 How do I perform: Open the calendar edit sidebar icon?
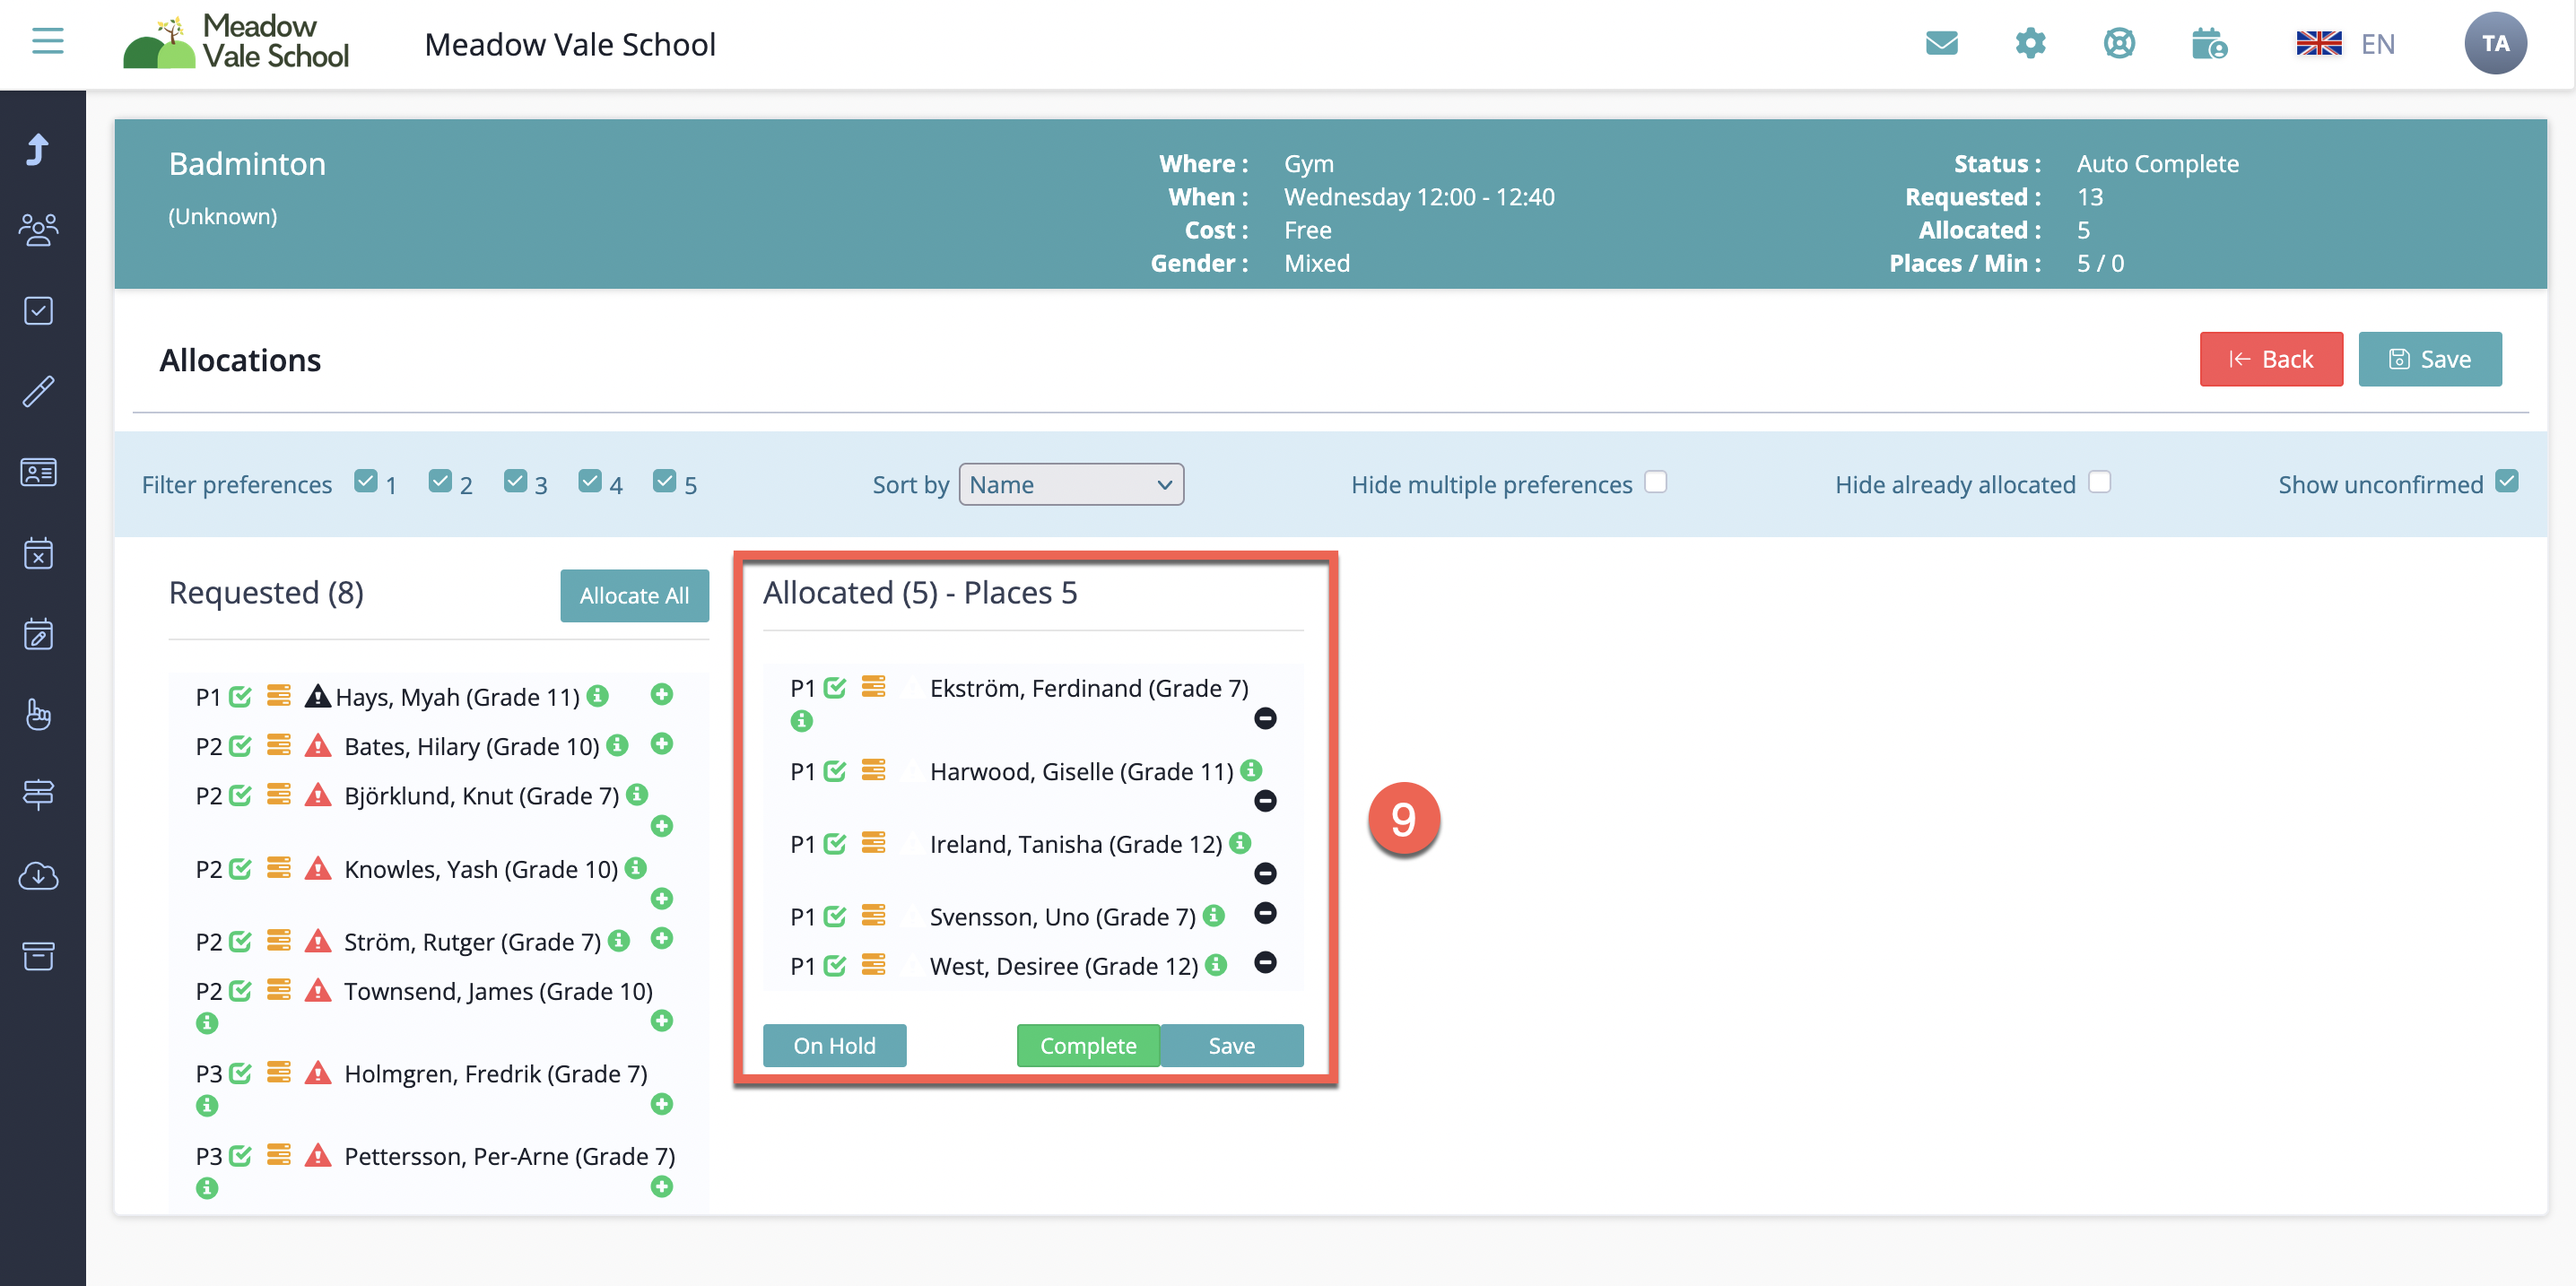coord(38,634)
